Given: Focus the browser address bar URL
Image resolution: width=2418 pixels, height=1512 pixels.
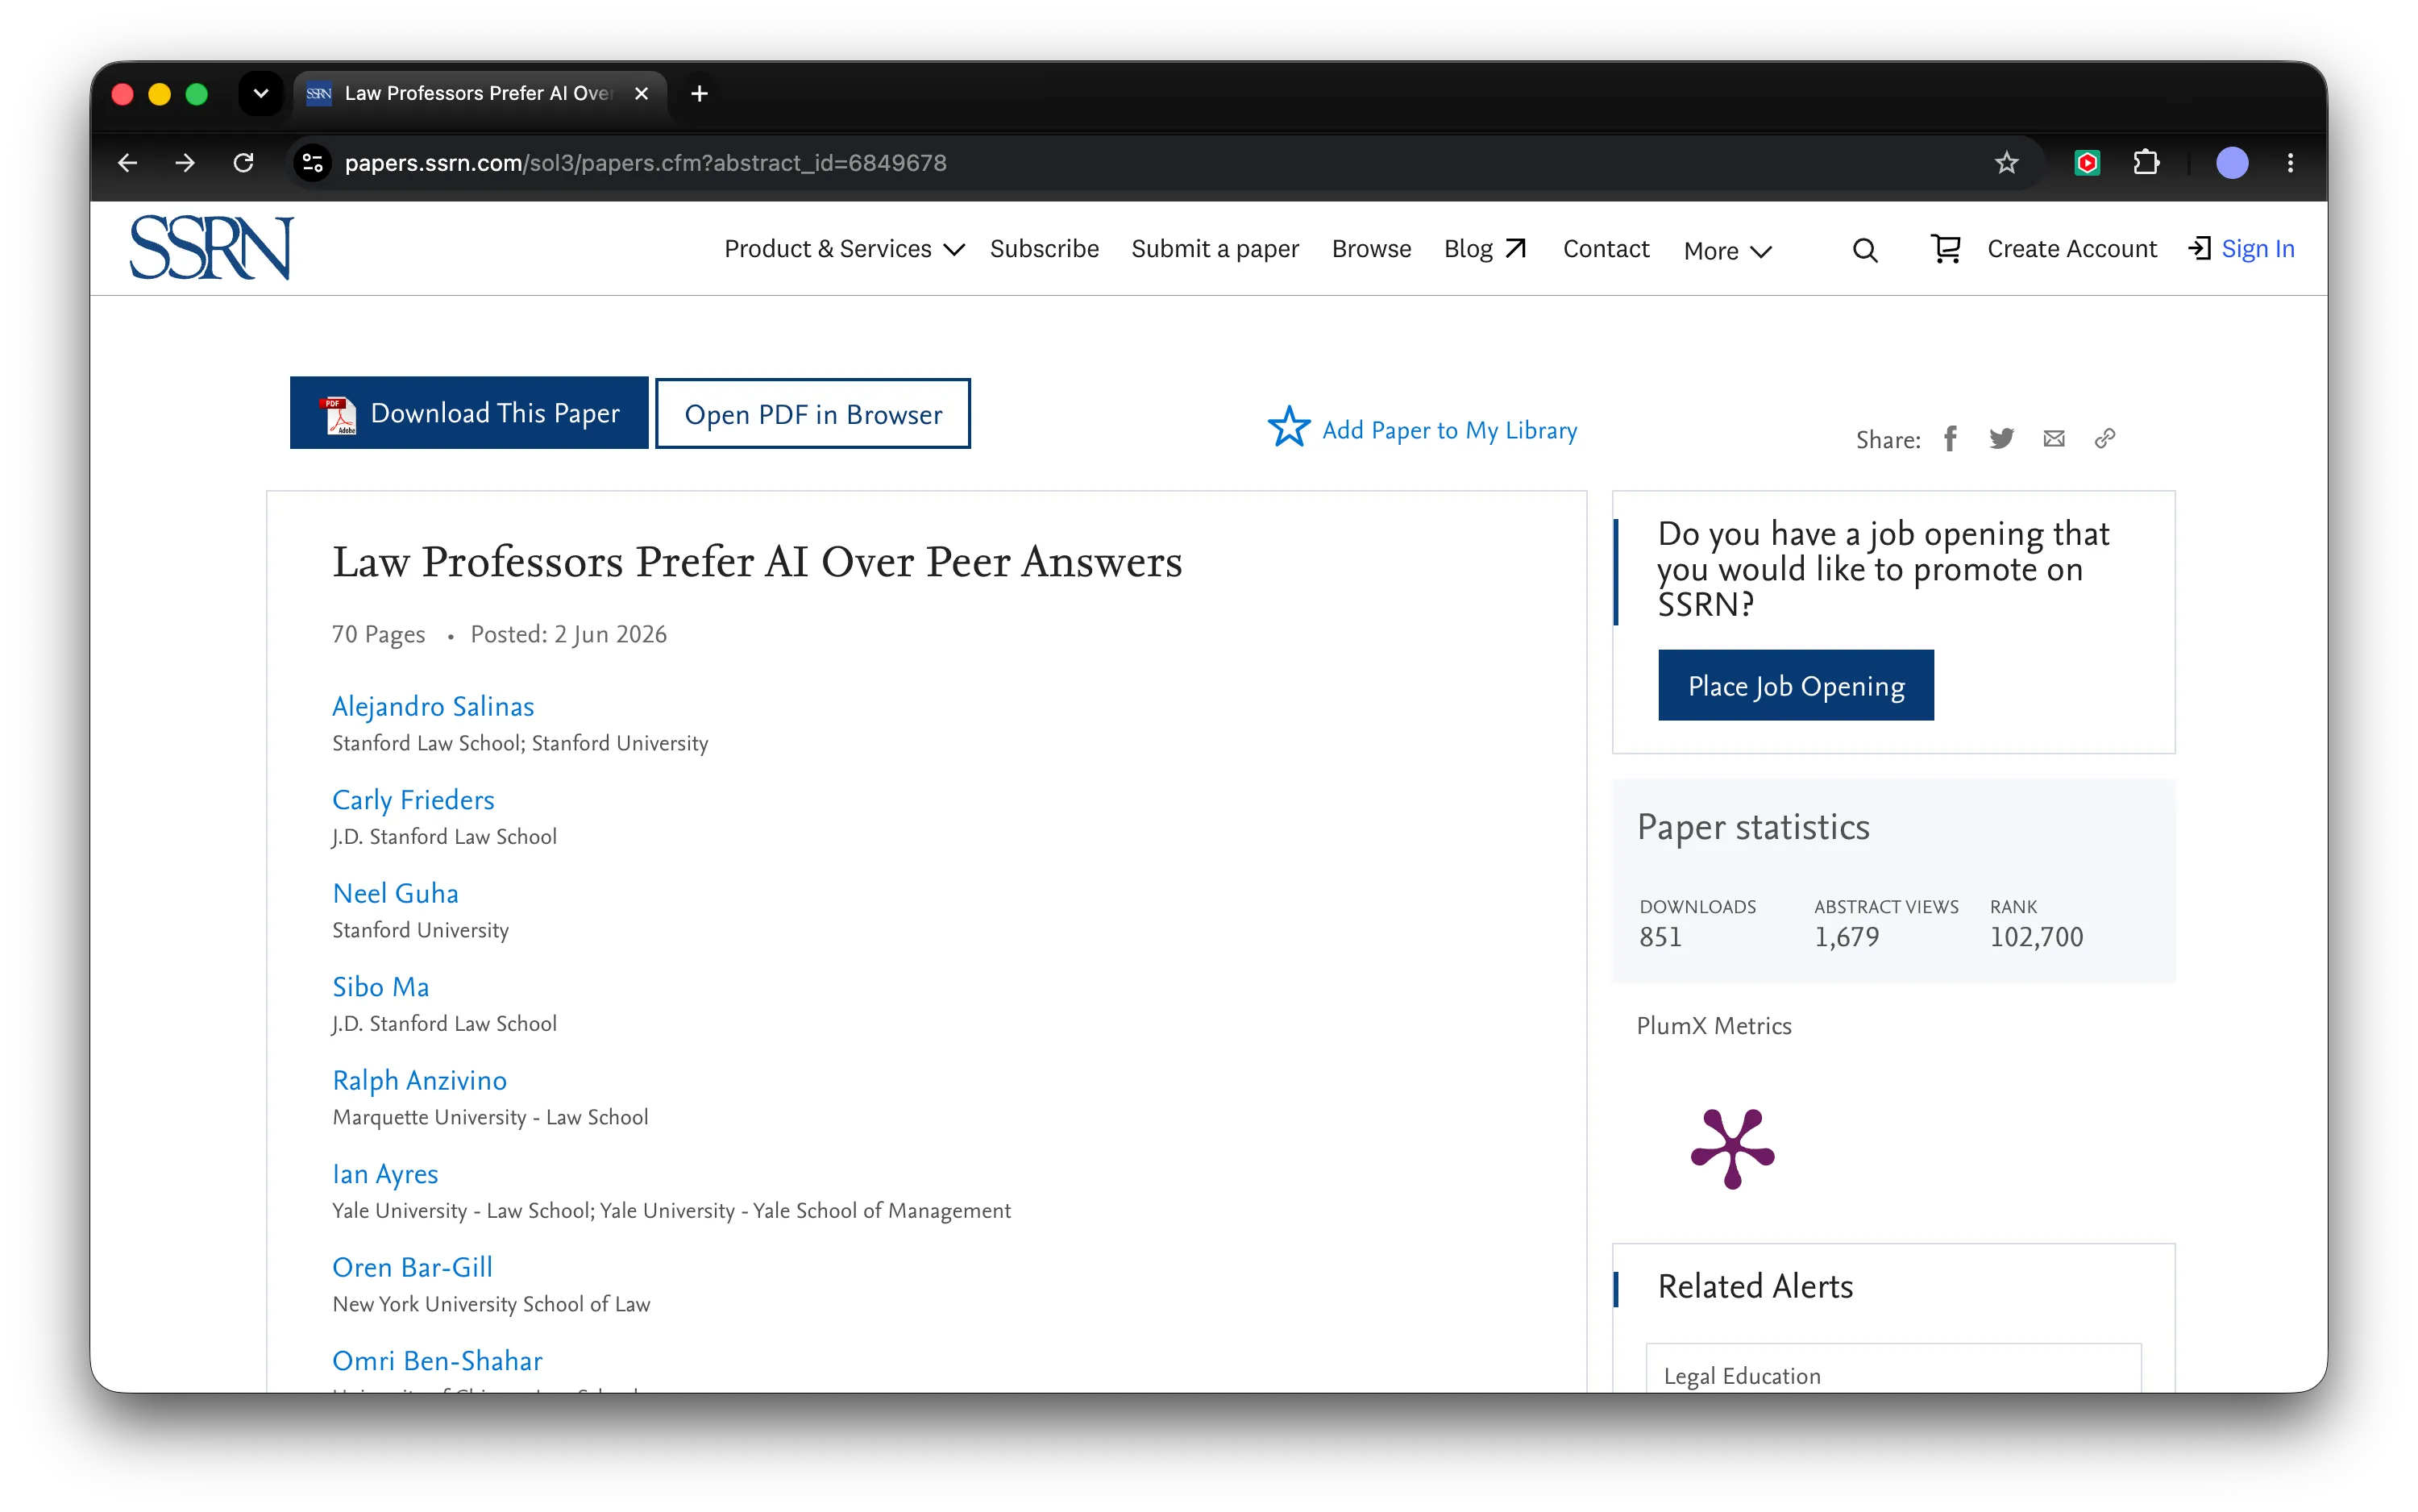Looking at the screenshot, I should 645,163.
